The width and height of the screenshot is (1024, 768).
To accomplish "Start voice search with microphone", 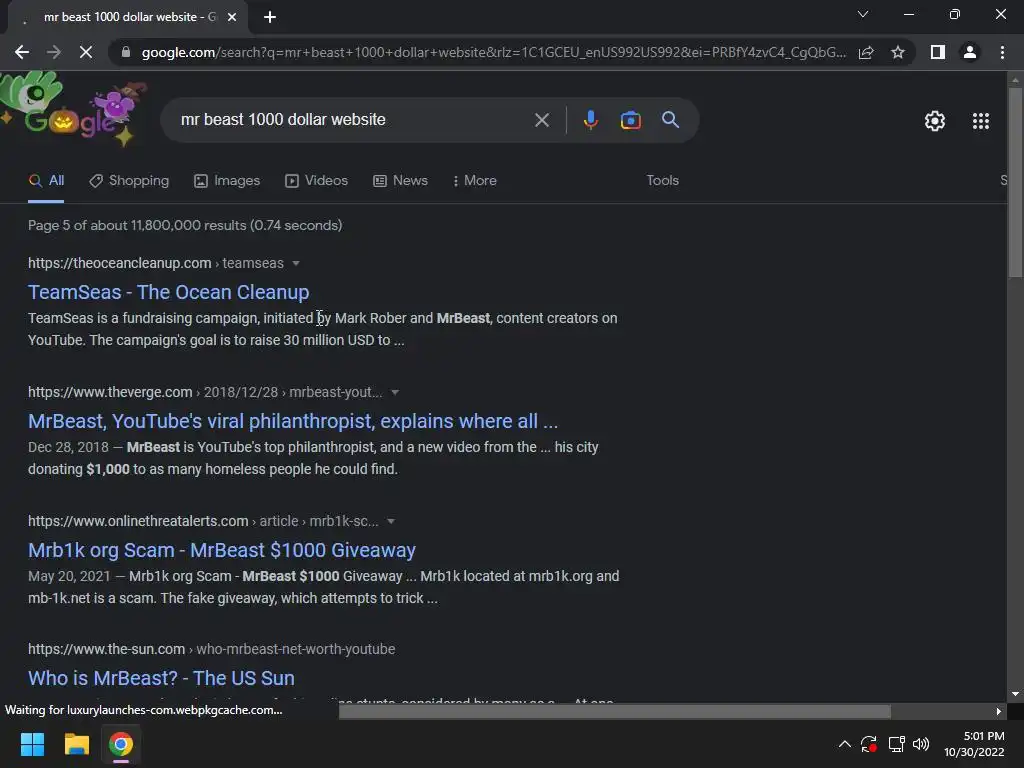I will [x=590, y=120].
